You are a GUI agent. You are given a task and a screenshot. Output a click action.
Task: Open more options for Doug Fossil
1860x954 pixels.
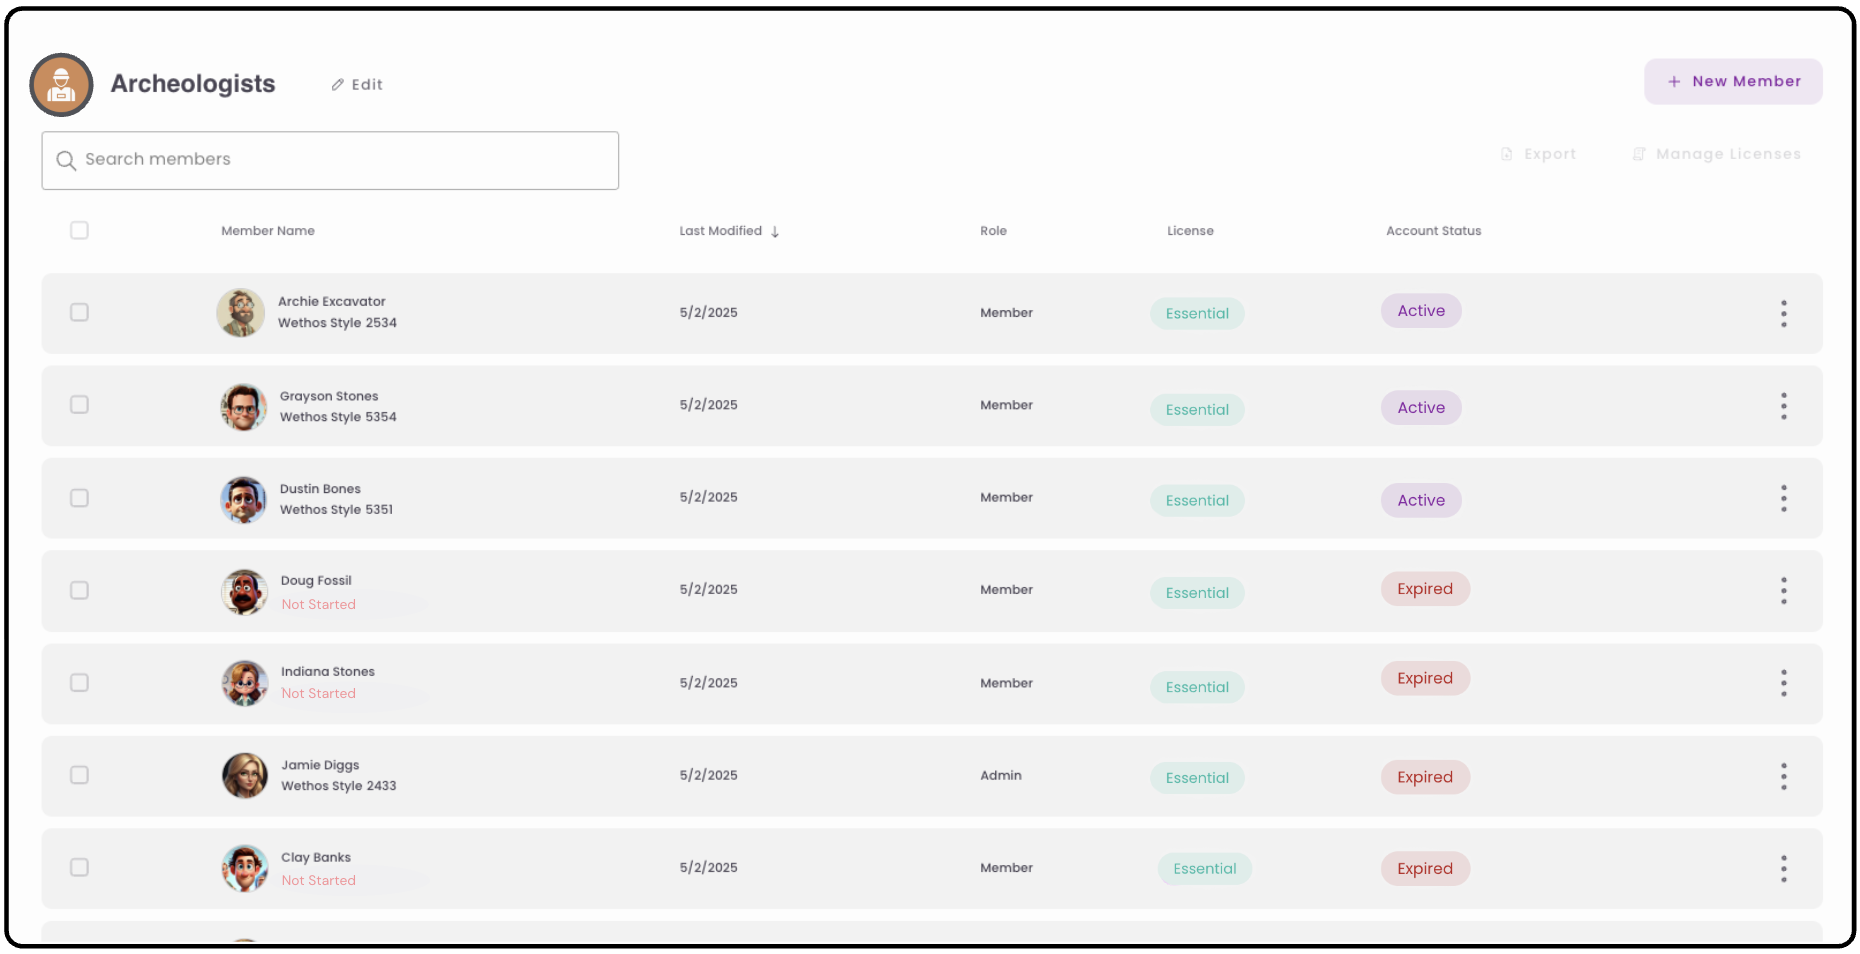point(1783,591)
